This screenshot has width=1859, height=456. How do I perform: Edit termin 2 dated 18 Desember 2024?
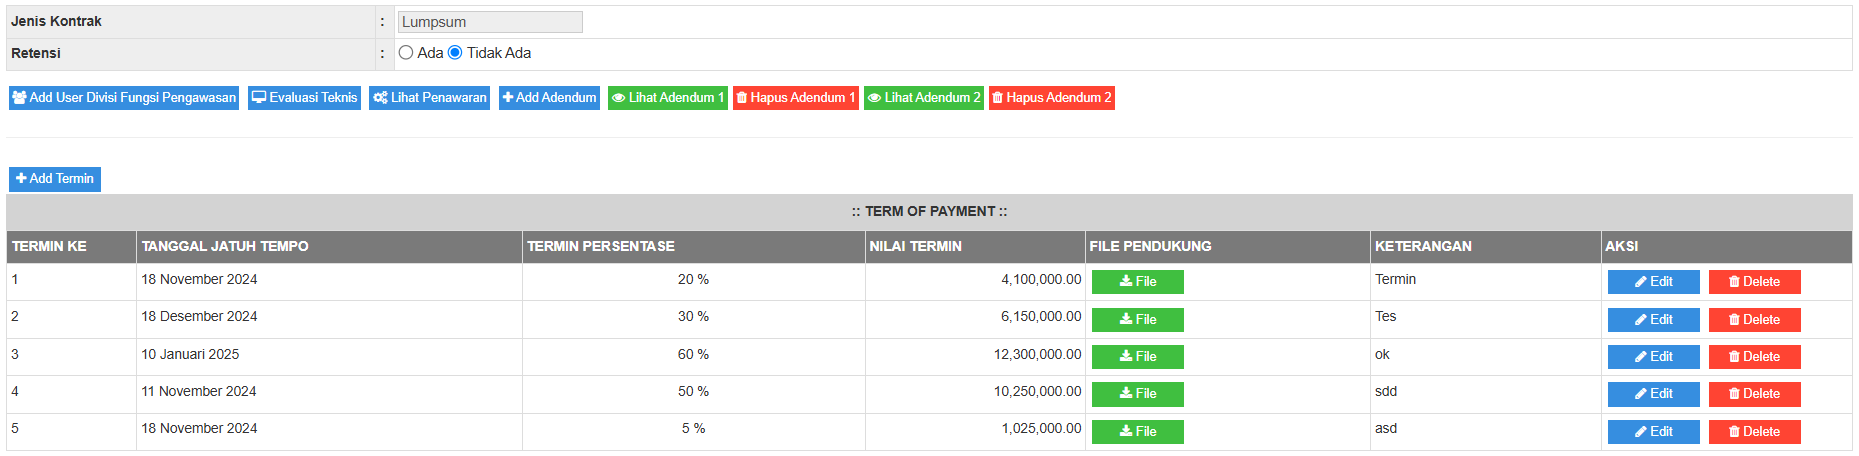pyautogui.click(x=1653, y=320)
